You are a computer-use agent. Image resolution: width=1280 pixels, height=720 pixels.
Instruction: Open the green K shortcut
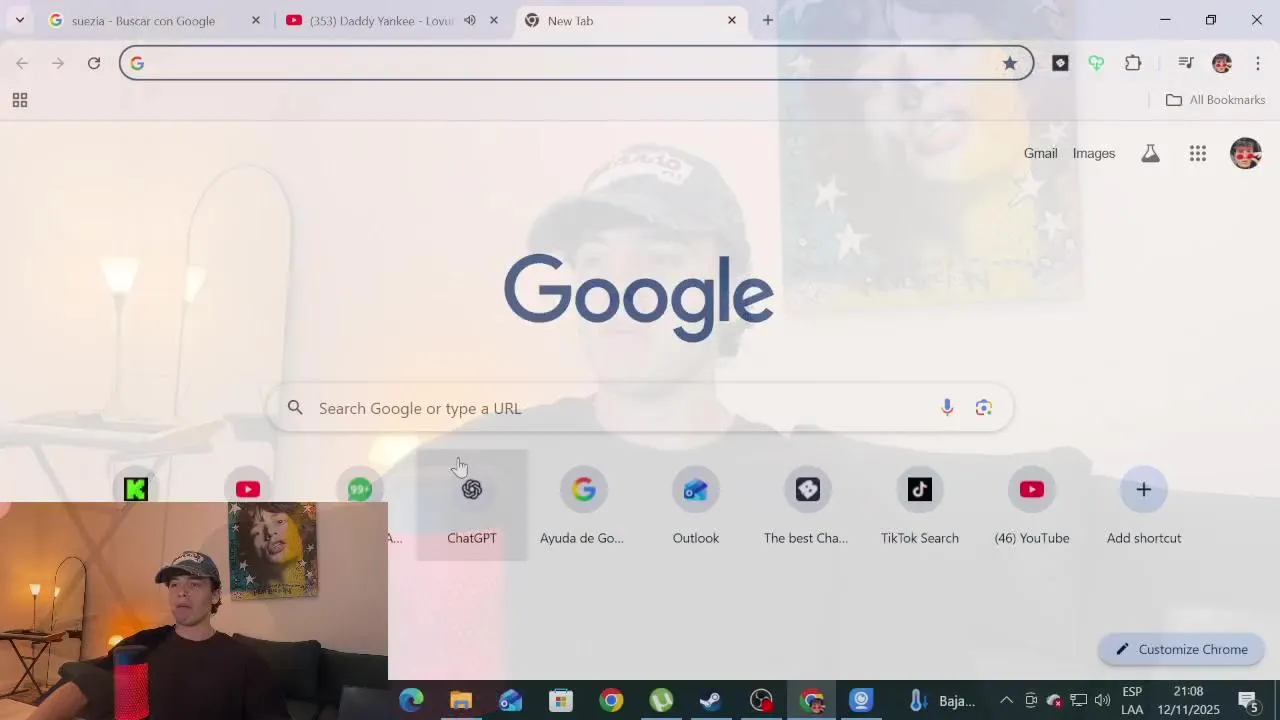tap(136, 489)
